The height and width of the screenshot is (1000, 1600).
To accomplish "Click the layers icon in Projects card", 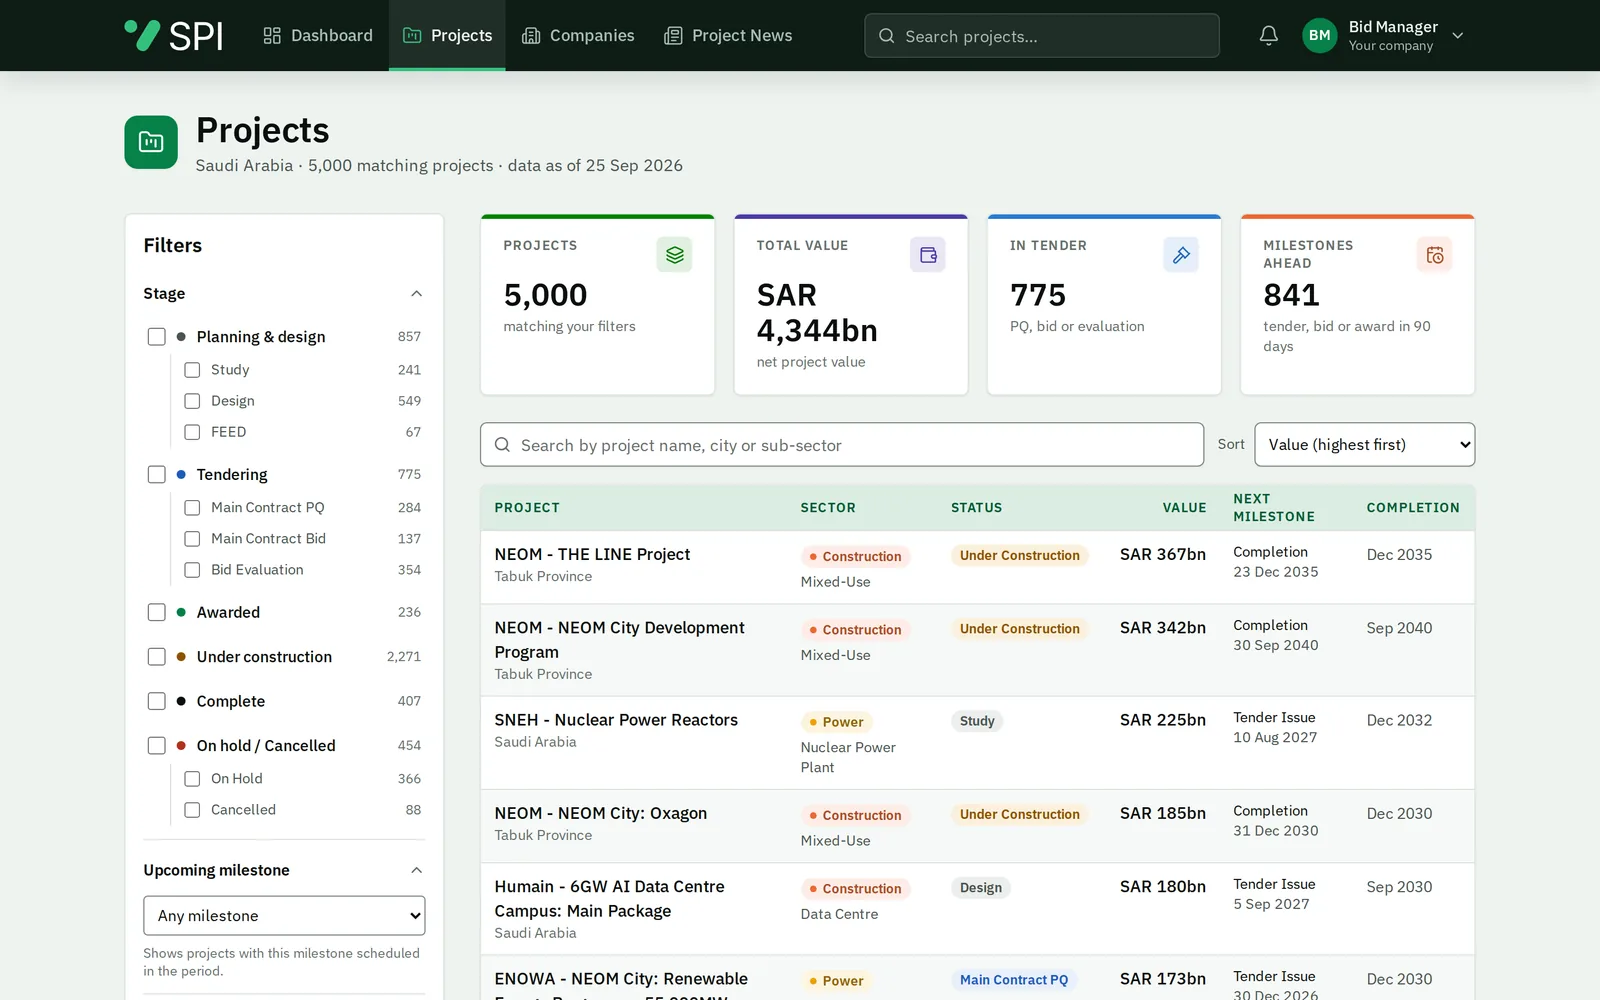I will 674,255.
